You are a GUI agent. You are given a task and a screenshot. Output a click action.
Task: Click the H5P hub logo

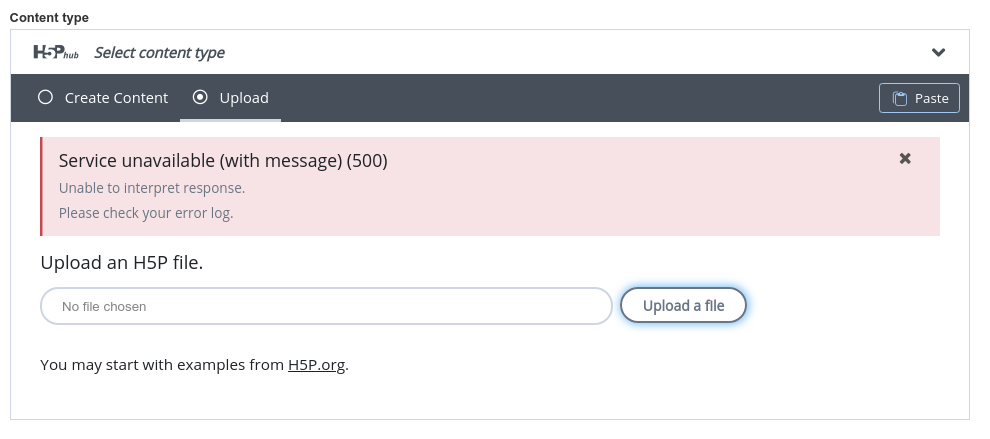56,52
